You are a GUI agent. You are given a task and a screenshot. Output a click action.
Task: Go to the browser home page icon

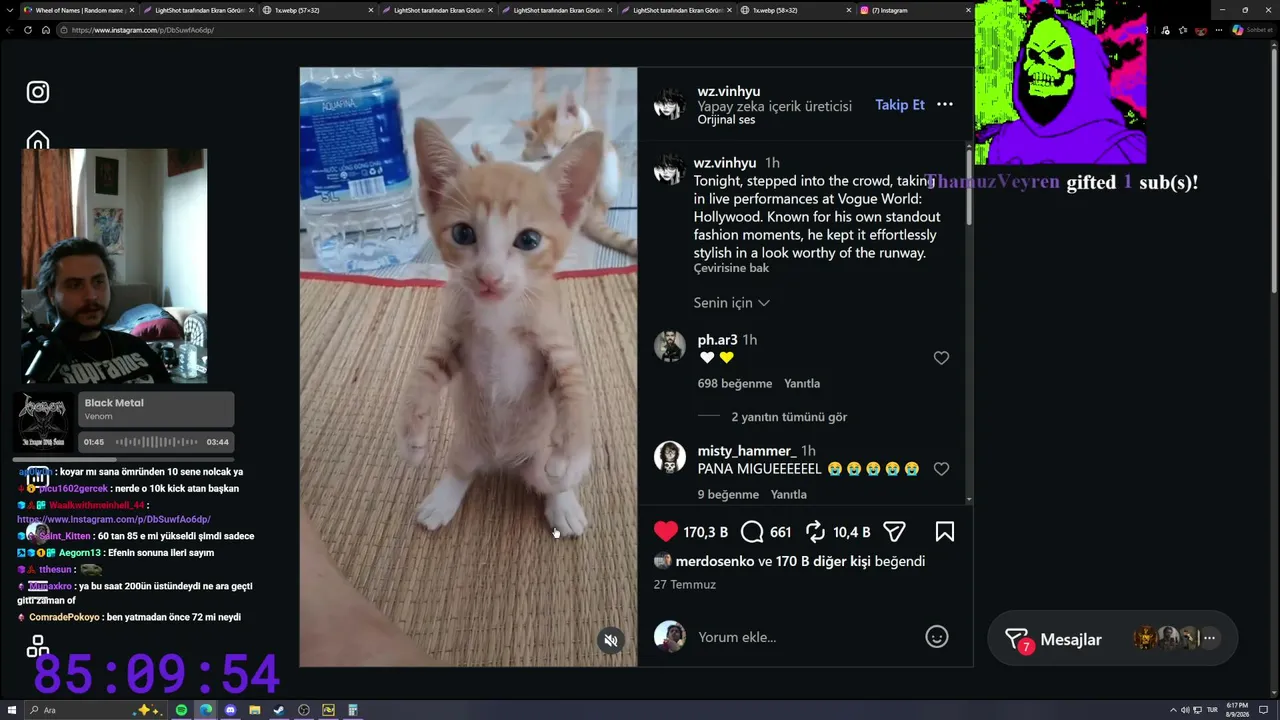click(x=45, y=30)
